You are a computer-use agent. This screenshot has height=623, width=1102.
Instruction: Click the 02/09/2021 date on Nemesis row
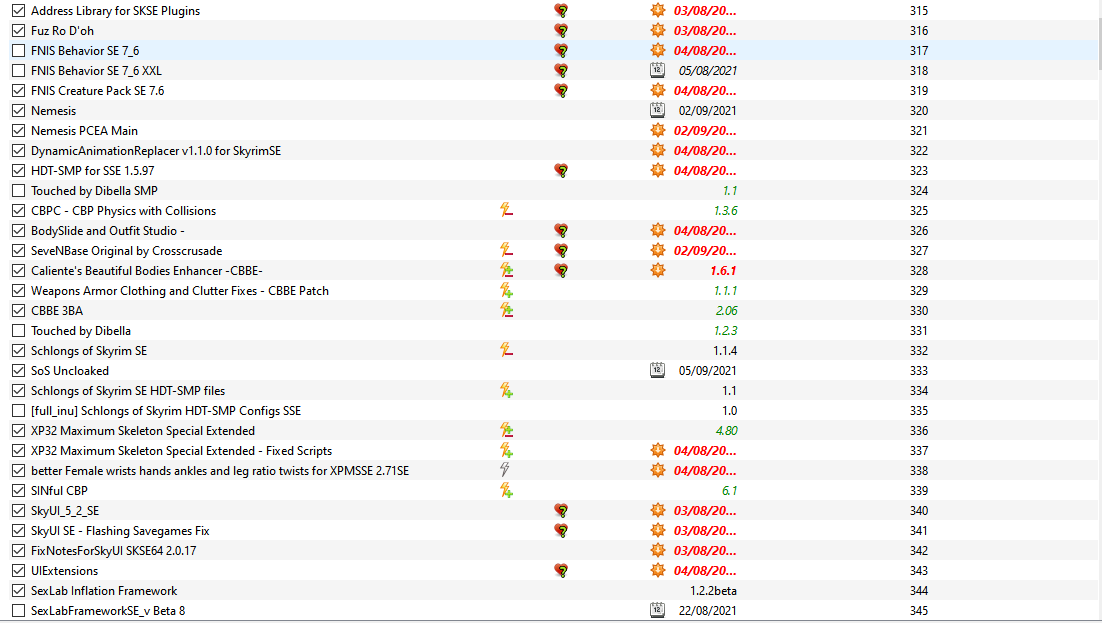(708, 110)
